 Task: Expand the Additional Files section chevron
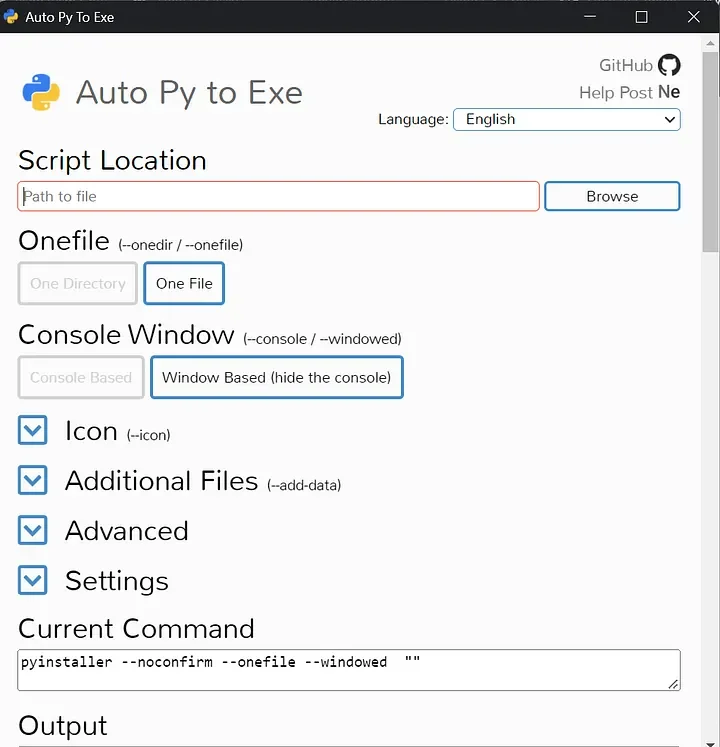coord(32,480)
